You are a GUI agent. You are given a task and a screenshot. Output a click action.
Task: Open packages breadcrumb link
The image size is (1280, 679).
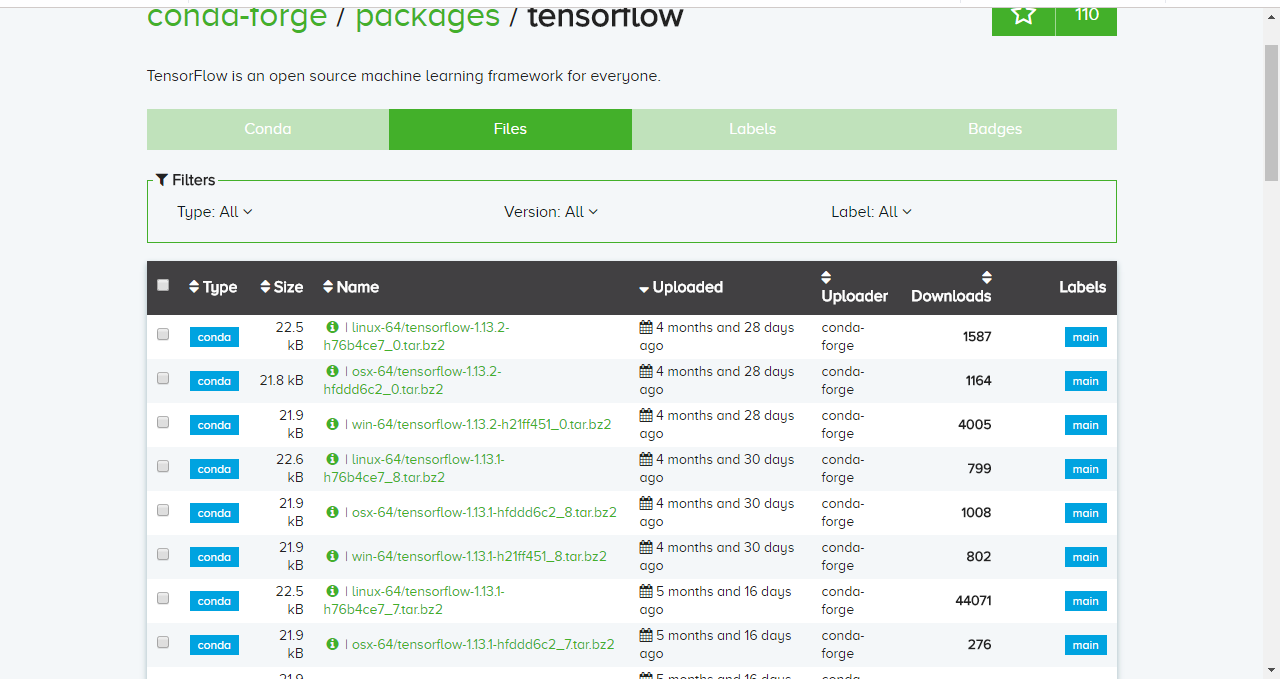coord(428,16)
